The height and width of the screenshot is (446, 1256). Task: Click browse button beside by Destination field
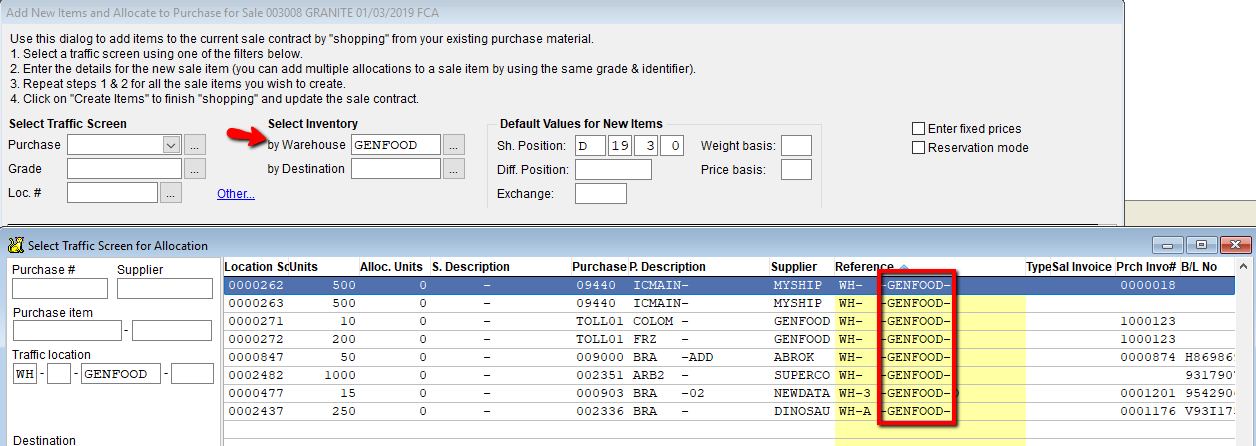pyautogui.click(x=454, y=169)
